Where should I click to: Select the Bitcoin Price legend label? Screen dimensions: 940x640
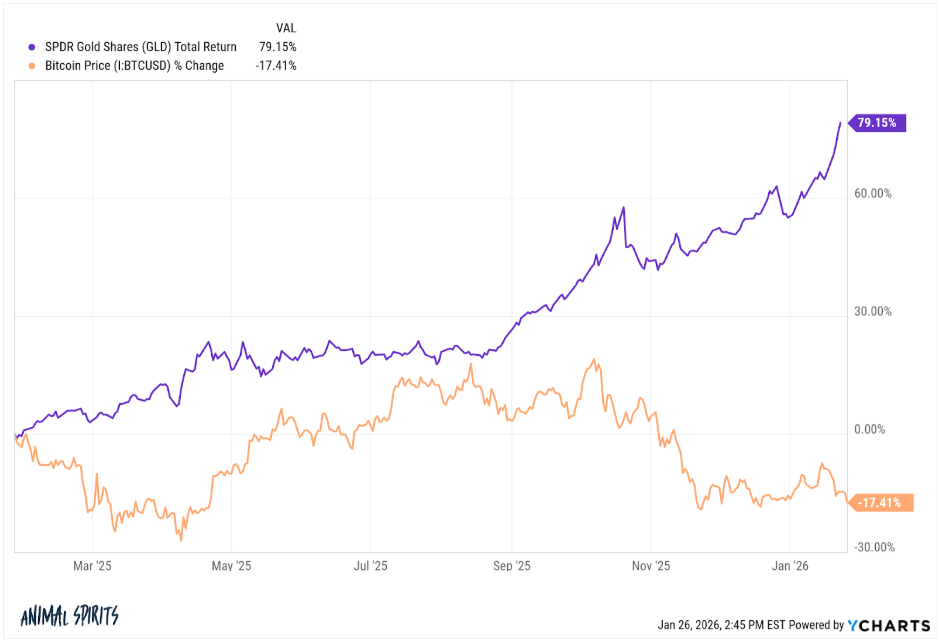(134, 66)
